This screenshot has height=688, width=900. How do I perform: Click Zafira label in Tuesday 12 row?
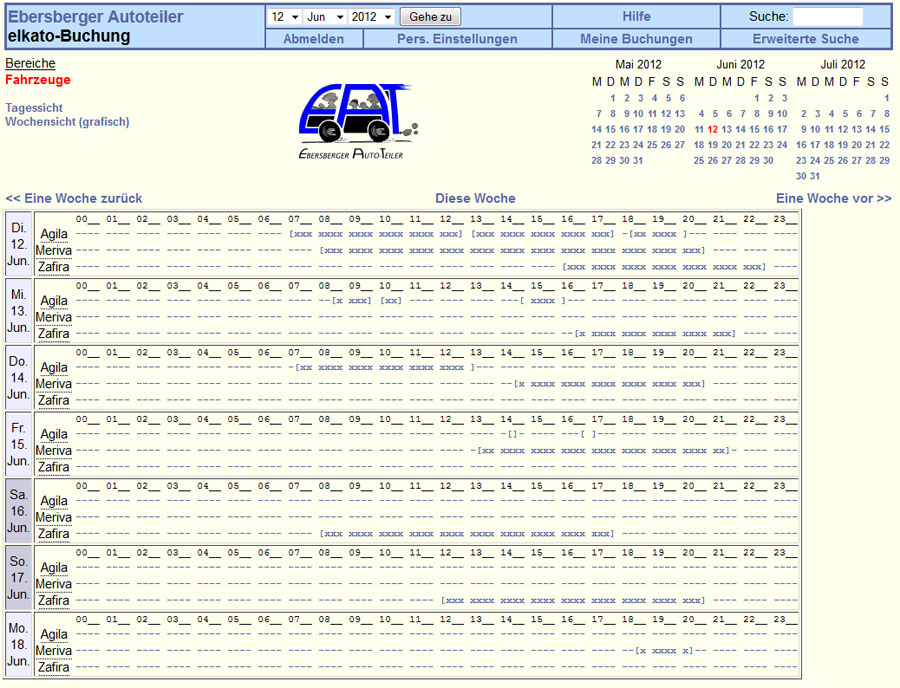(54, 267)
